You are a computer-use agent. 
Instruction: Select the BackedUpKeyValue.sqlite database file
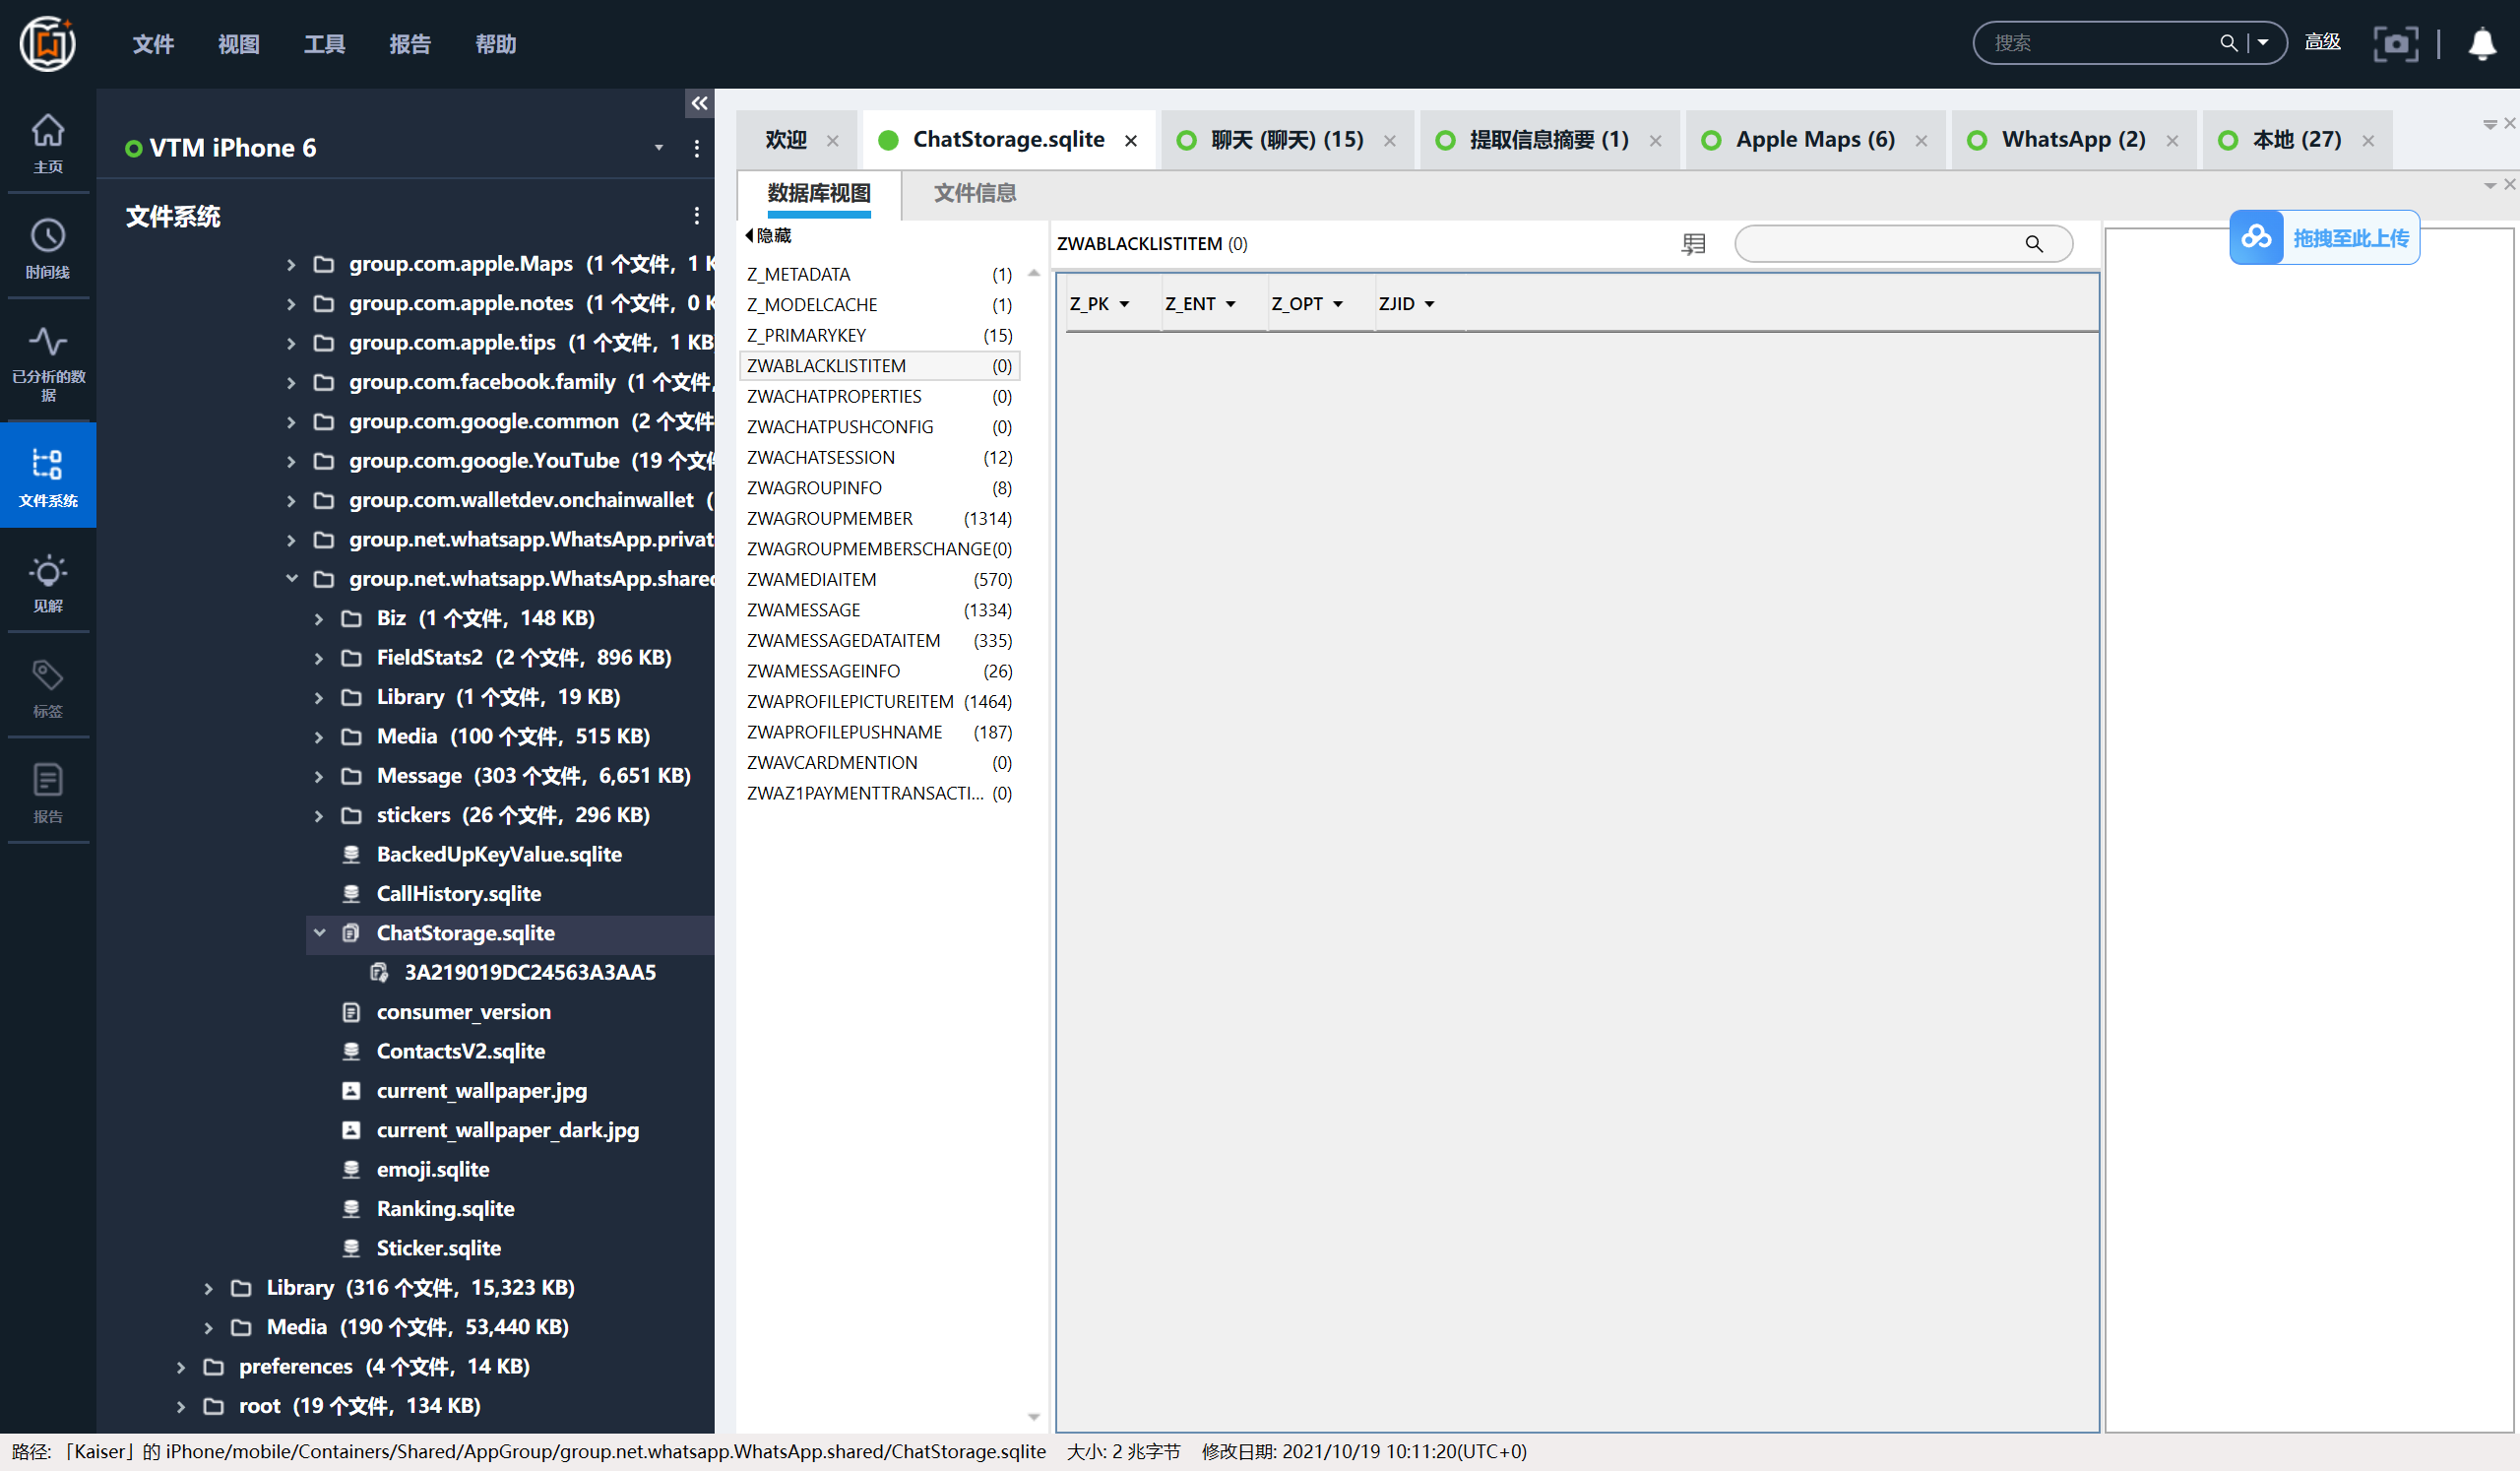click(499, 854)
